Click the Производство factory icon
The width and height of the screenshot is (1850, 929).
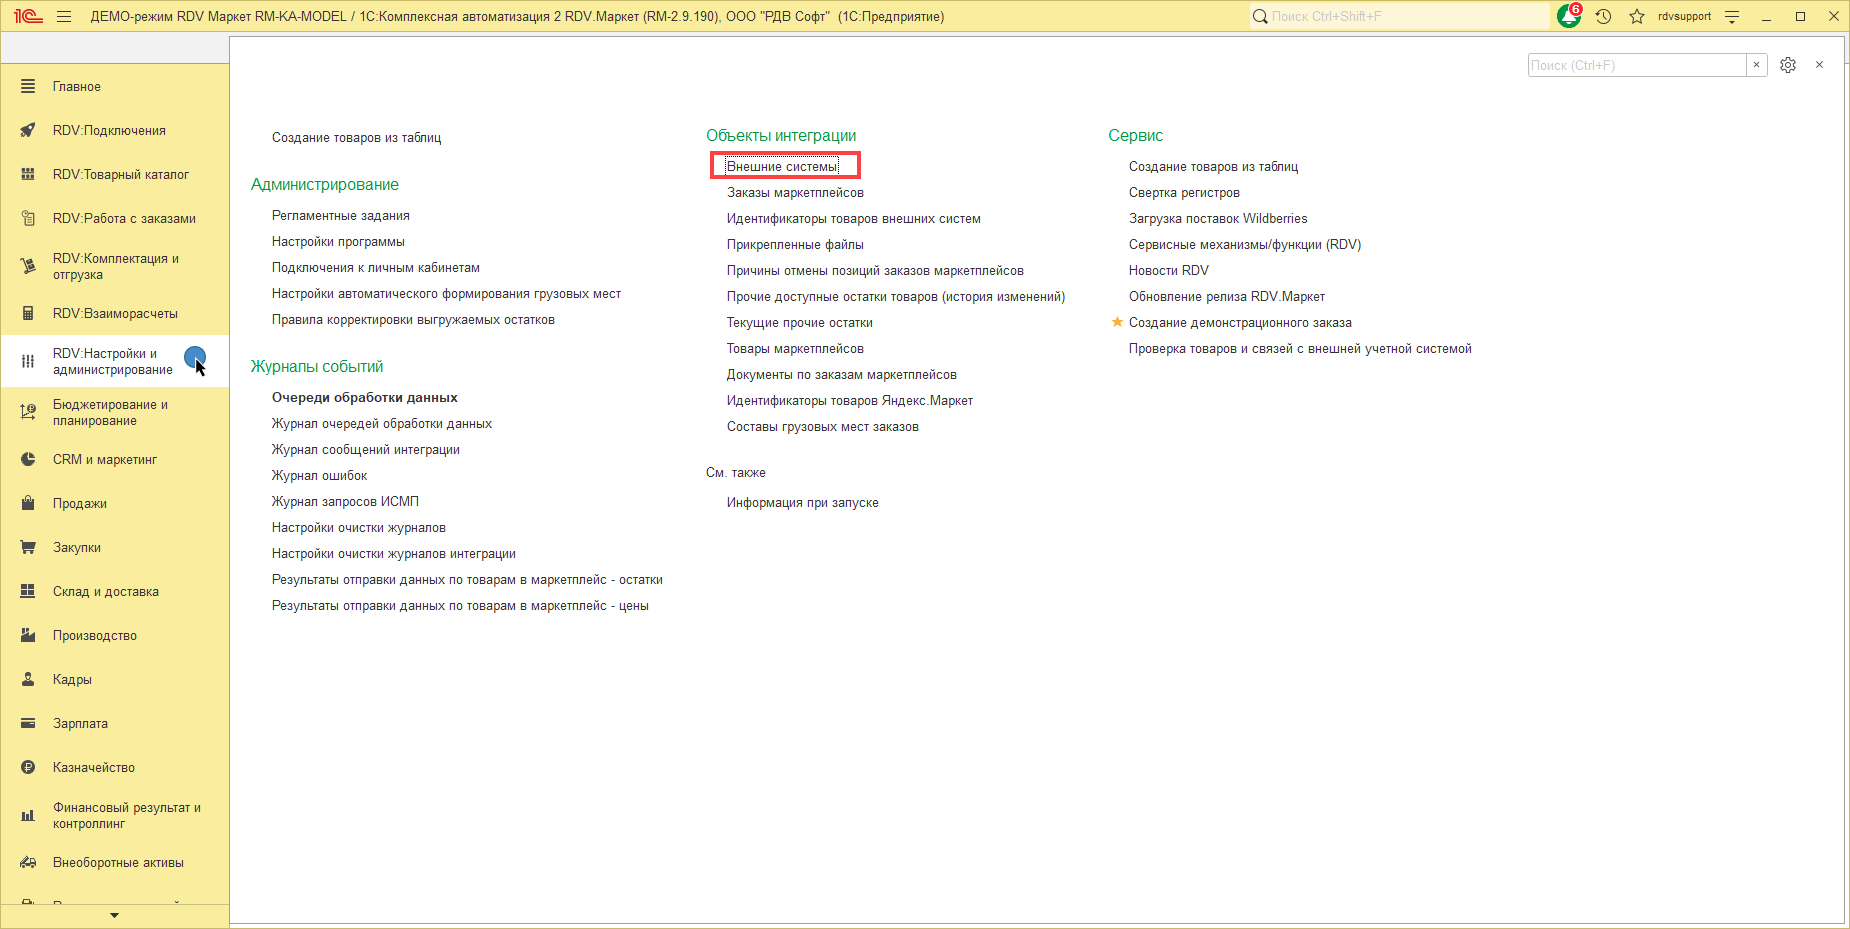28,635
